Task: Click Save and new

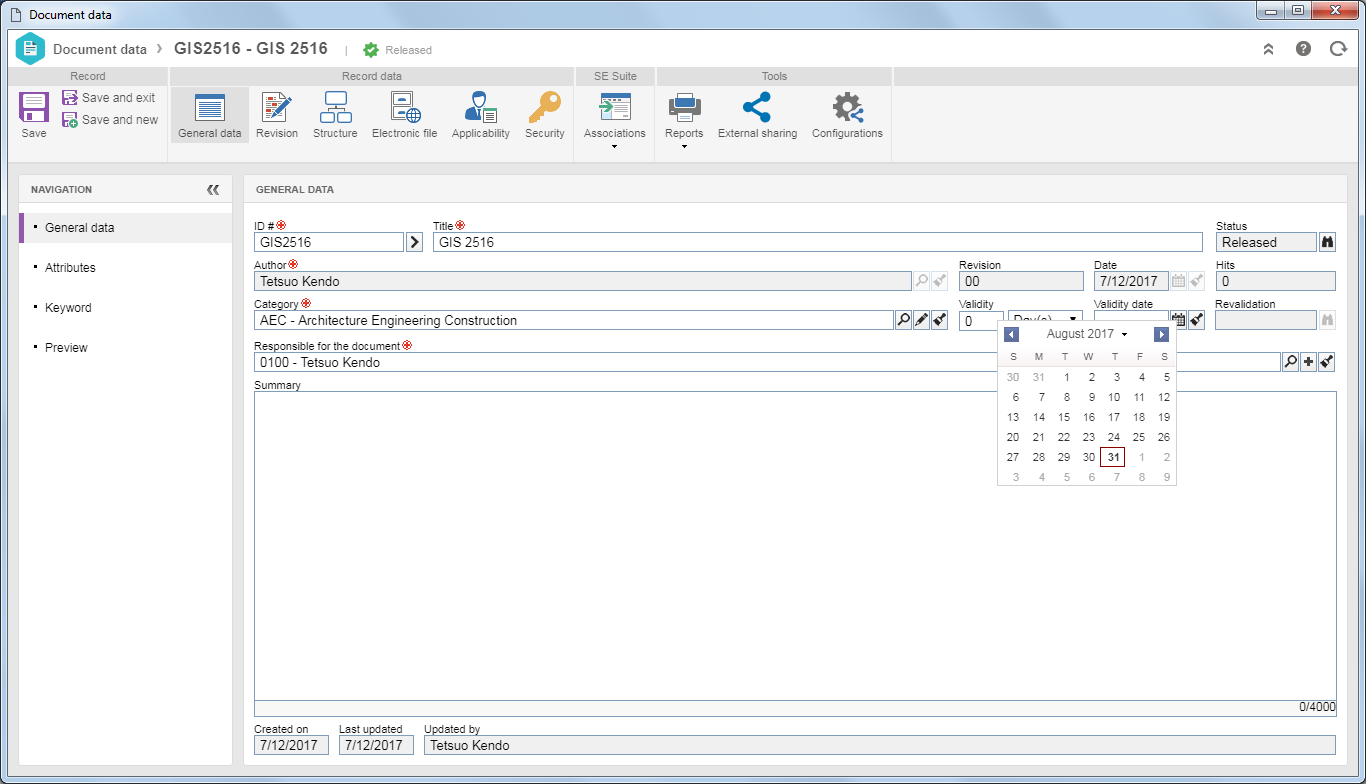Action: click(x=110, y=120)
